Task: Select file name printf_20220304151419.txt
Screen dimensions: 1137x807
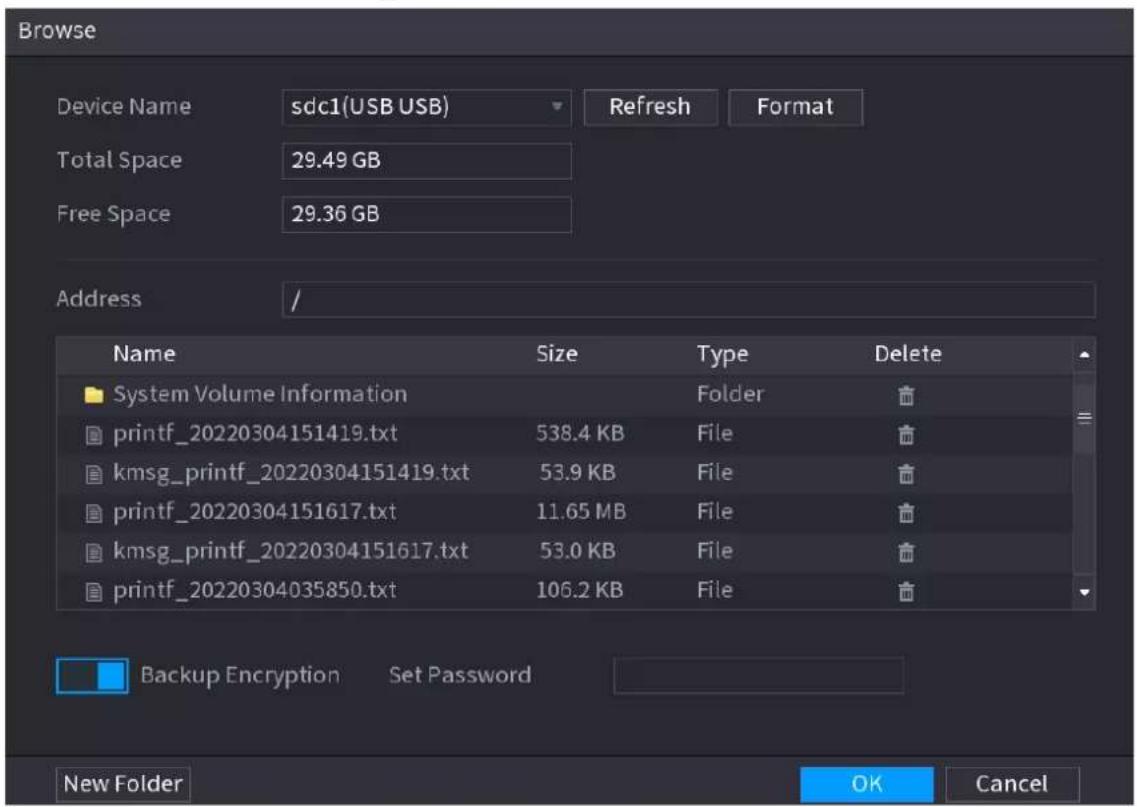Action: pyautogui.click(x=255, y=434)
